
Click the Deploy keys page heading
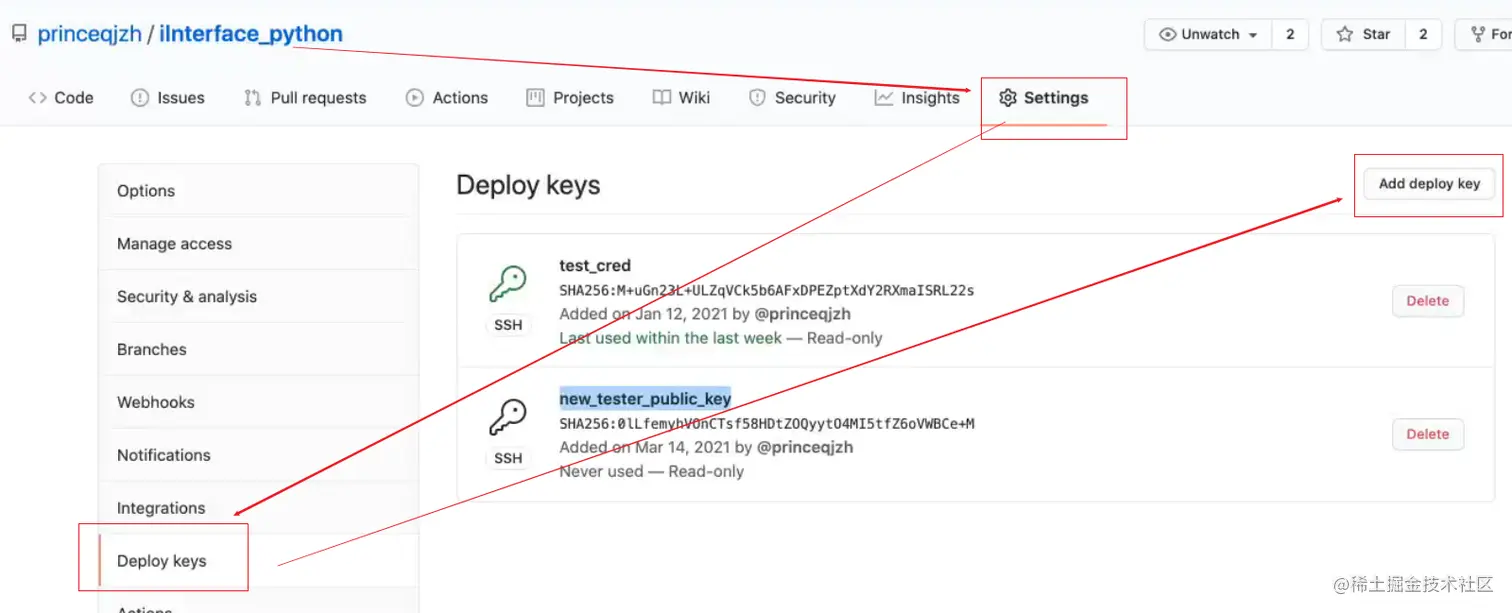tap(528, 185)
